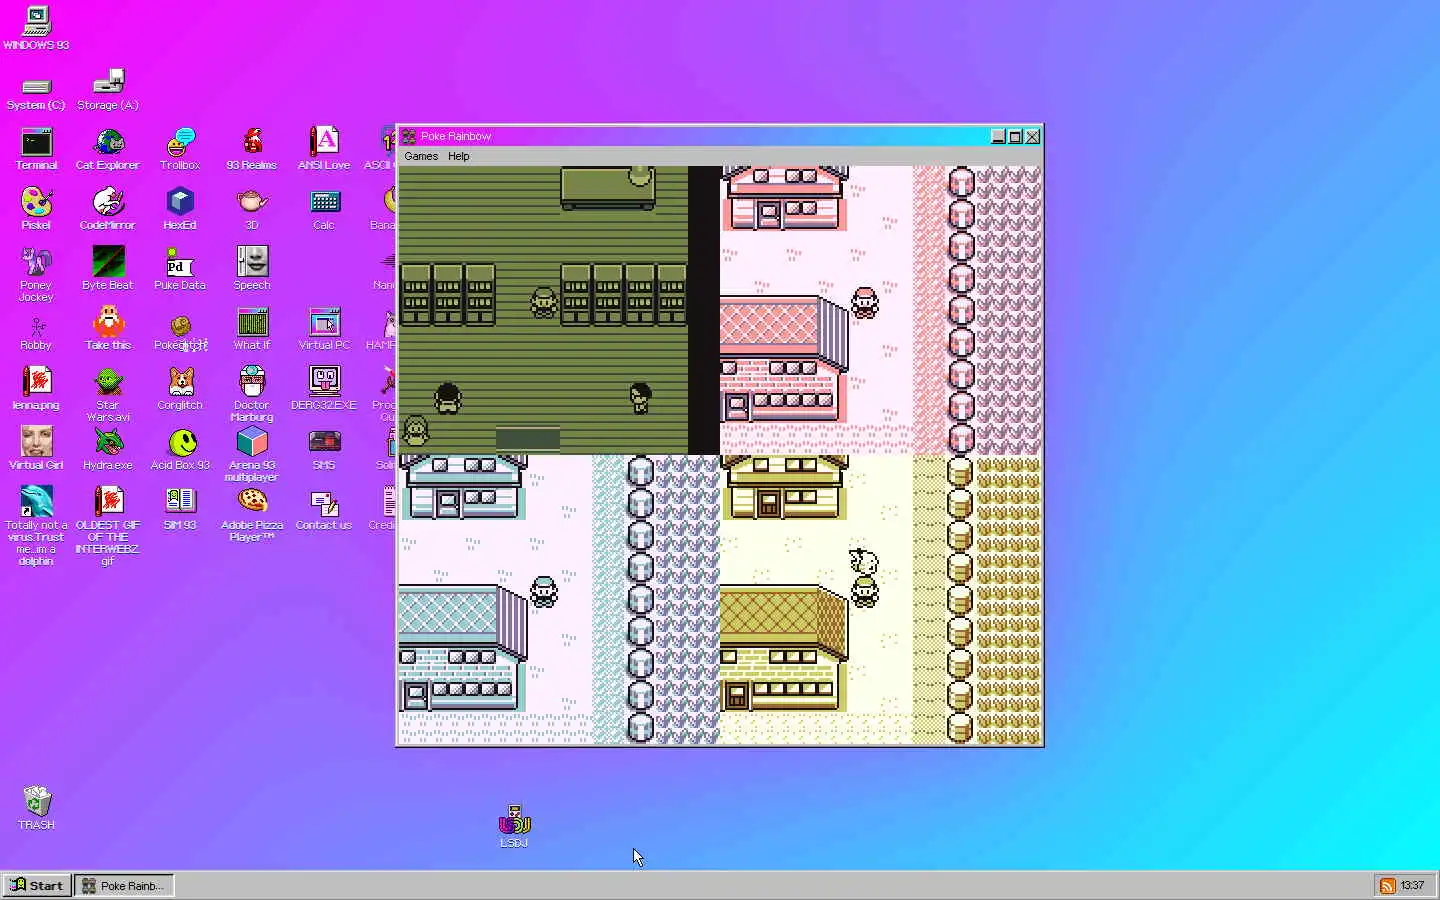Open the Take this icon
This screenshot has height=900, width=1440.
[108, 329]
